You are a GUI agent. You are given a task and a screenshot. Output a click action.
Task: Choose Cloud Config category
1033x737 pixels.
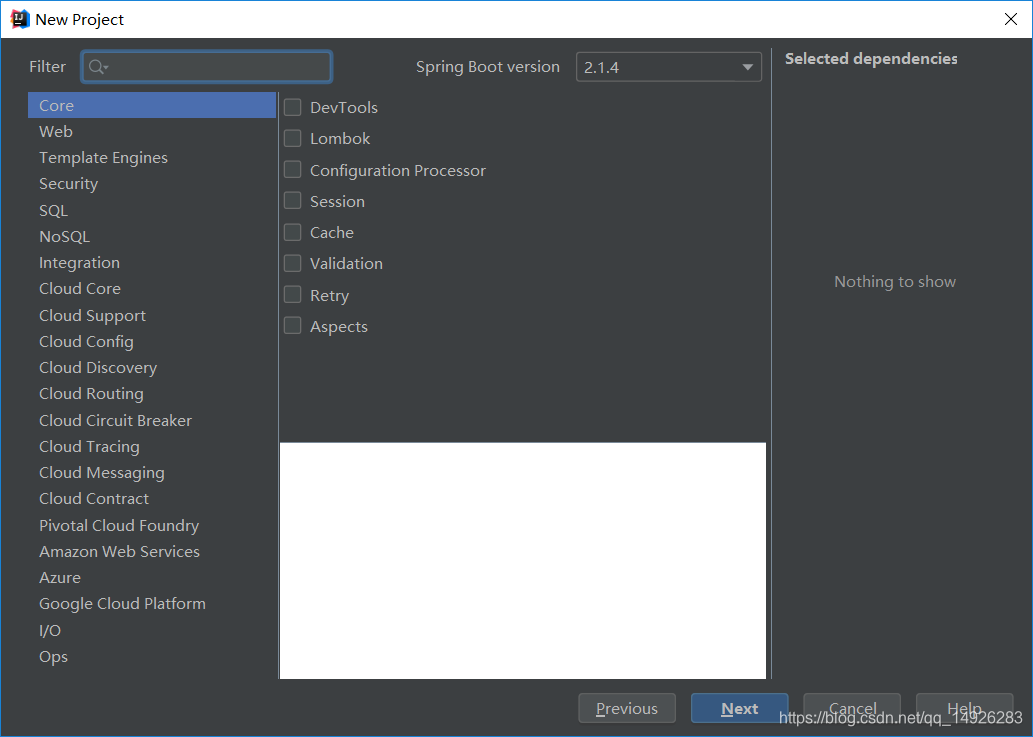[152, 341]
